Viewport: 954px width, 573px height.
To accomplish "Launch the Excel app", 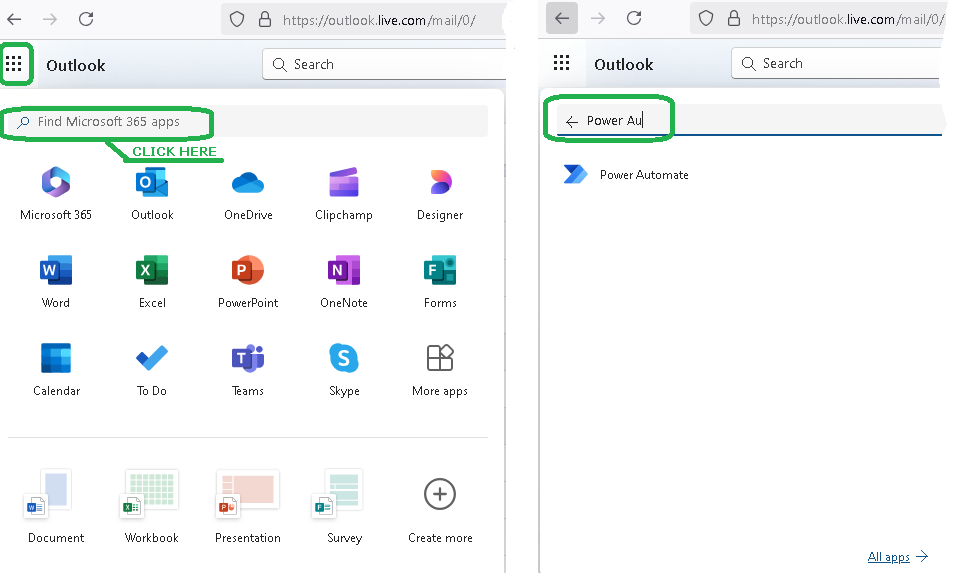I will [x=152, y=282].
